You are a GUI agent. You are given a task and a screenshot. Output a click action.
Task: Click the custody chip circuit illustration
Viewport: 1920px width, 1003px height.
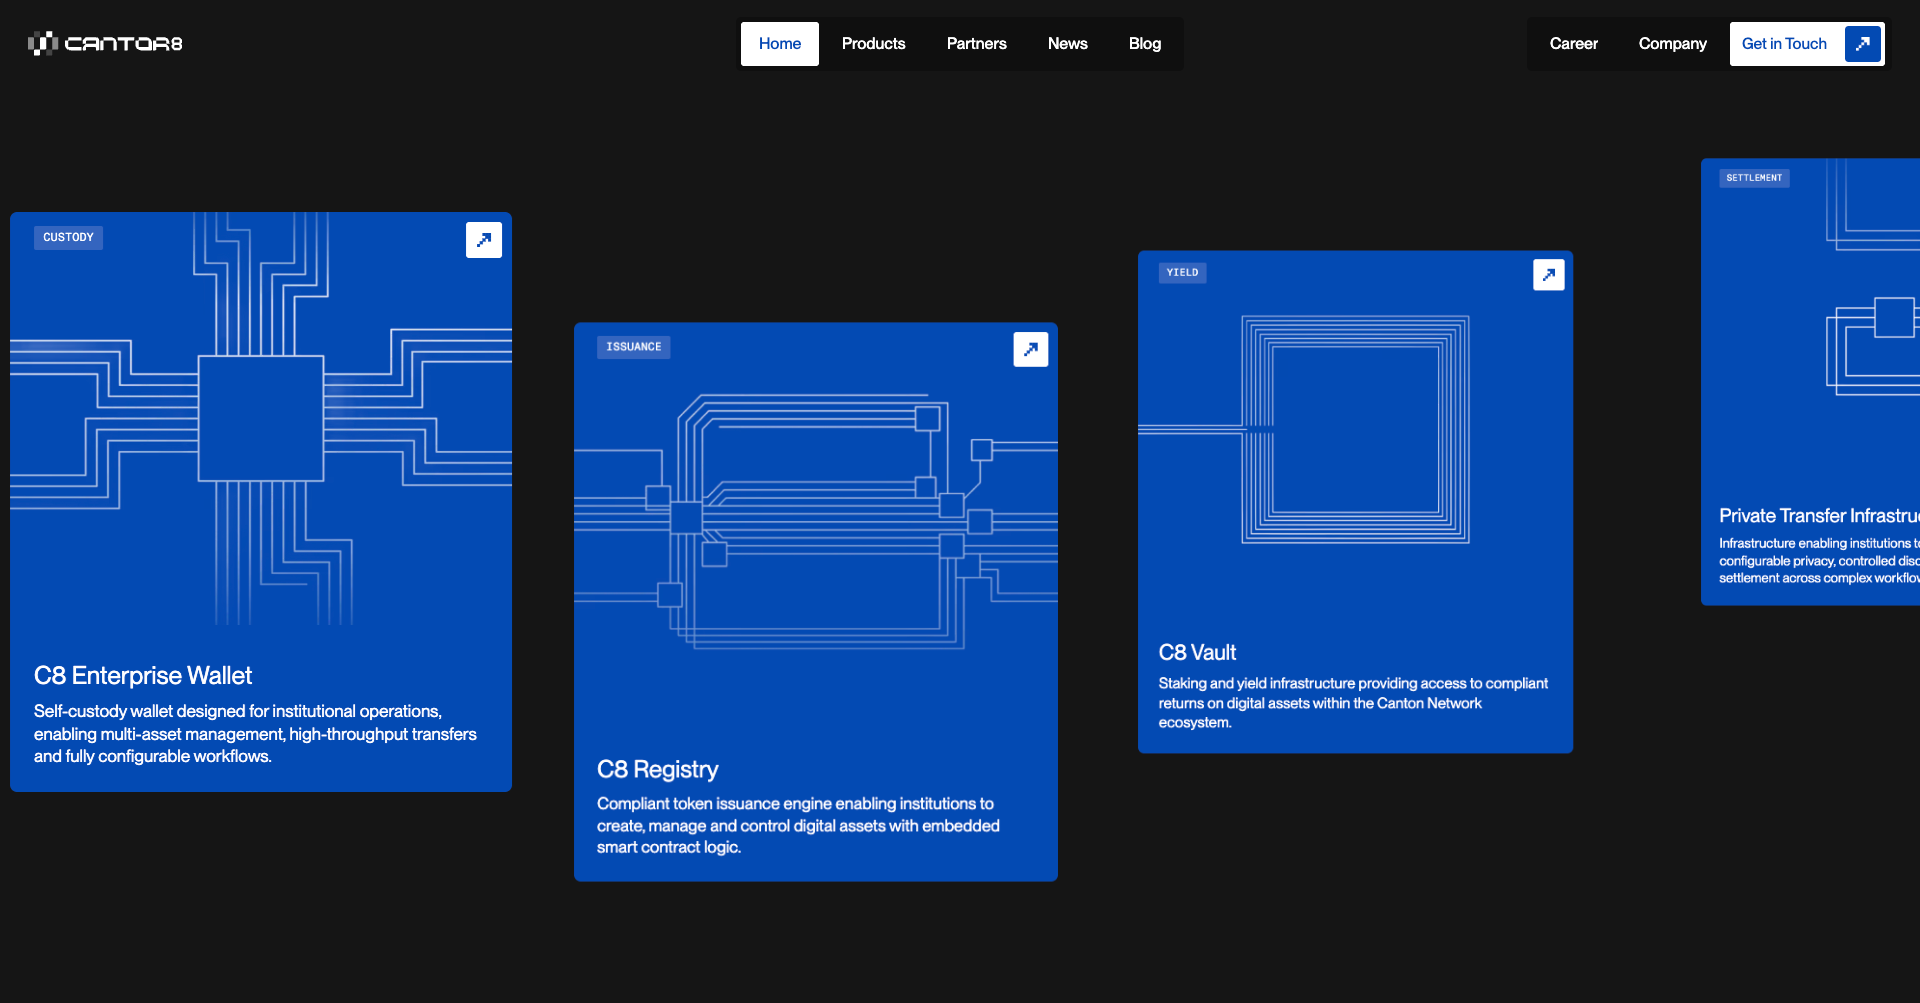click(261, 418)
